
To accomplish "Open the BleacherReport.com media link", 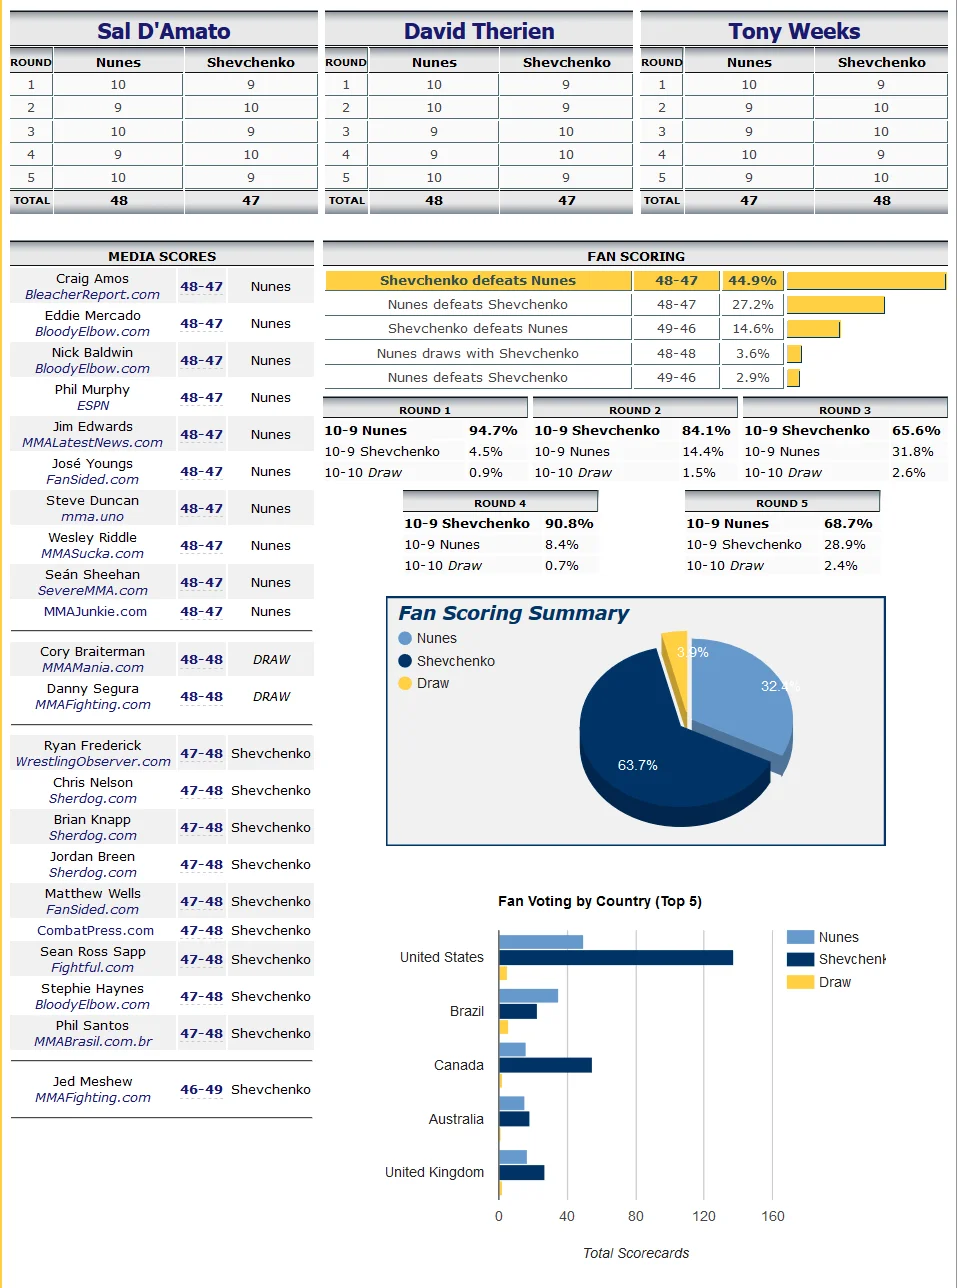I will 92,295.
